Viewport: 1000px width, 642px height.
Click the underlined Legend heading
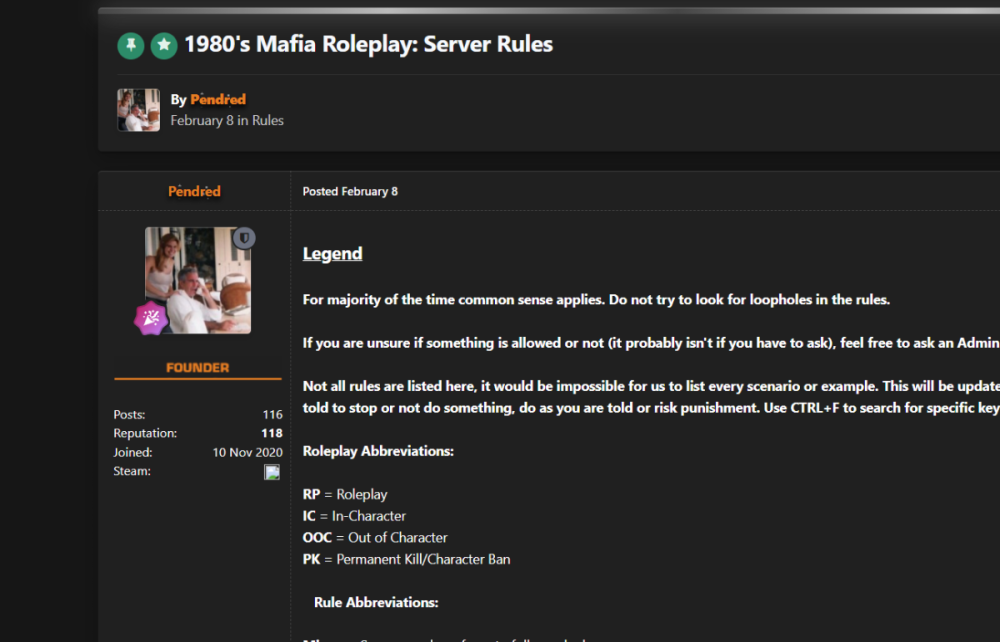point(332,254)
